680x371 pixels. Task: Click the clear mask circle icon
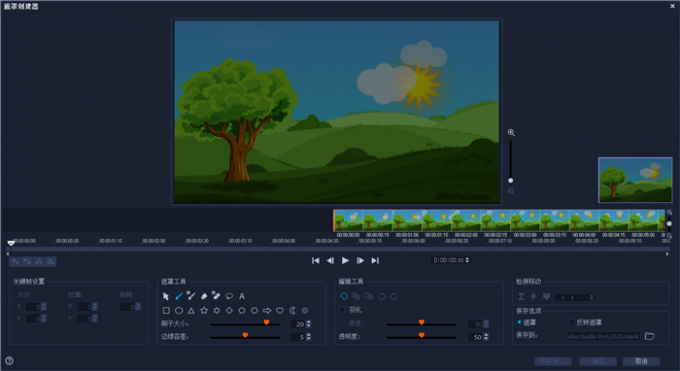(305, 311)
